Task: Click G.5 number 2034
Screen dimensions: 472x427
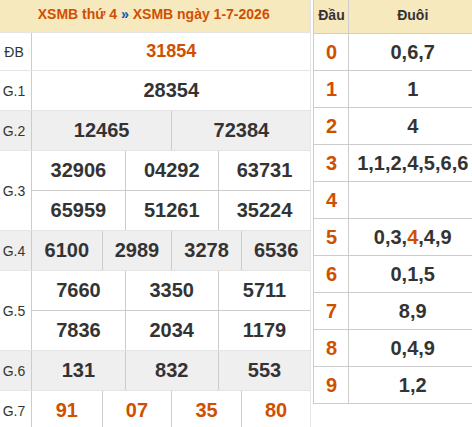Action: click(x=172, y=330)
